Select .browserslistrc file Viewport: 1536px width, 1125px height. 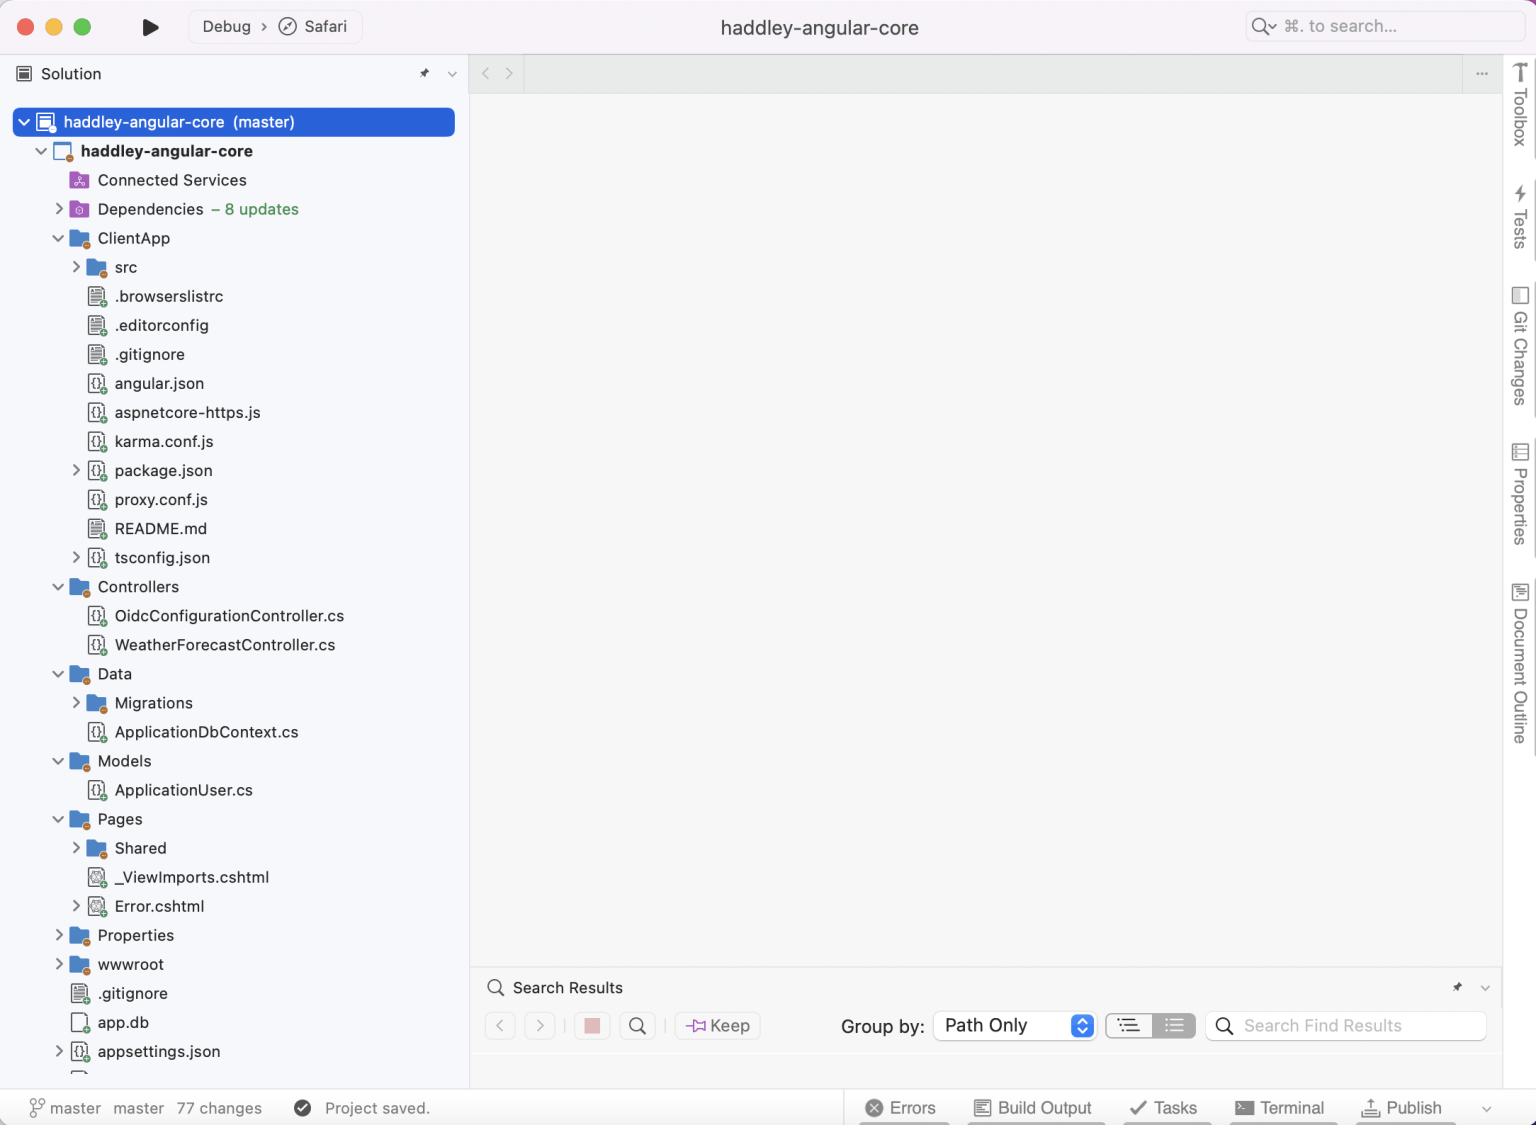[168, 296]
